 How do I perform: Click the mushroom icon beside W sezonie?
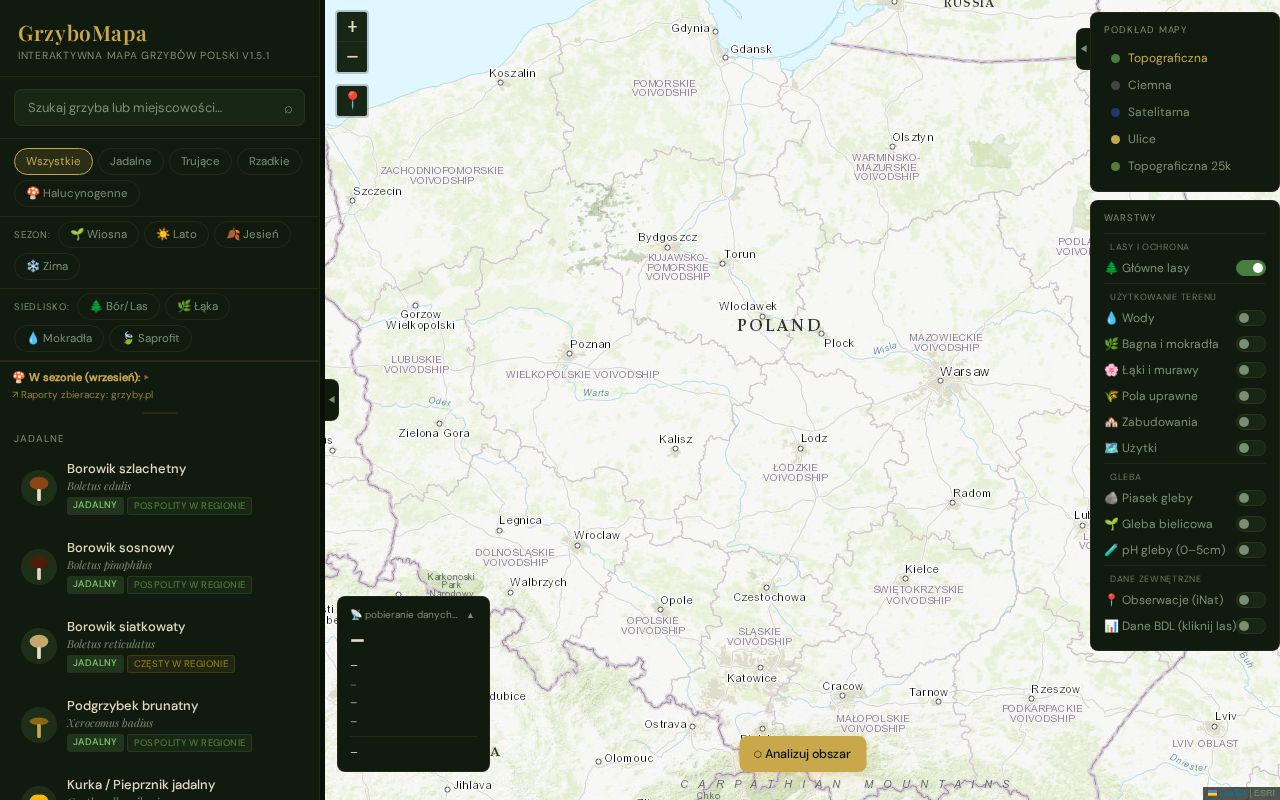pos(19,377)
